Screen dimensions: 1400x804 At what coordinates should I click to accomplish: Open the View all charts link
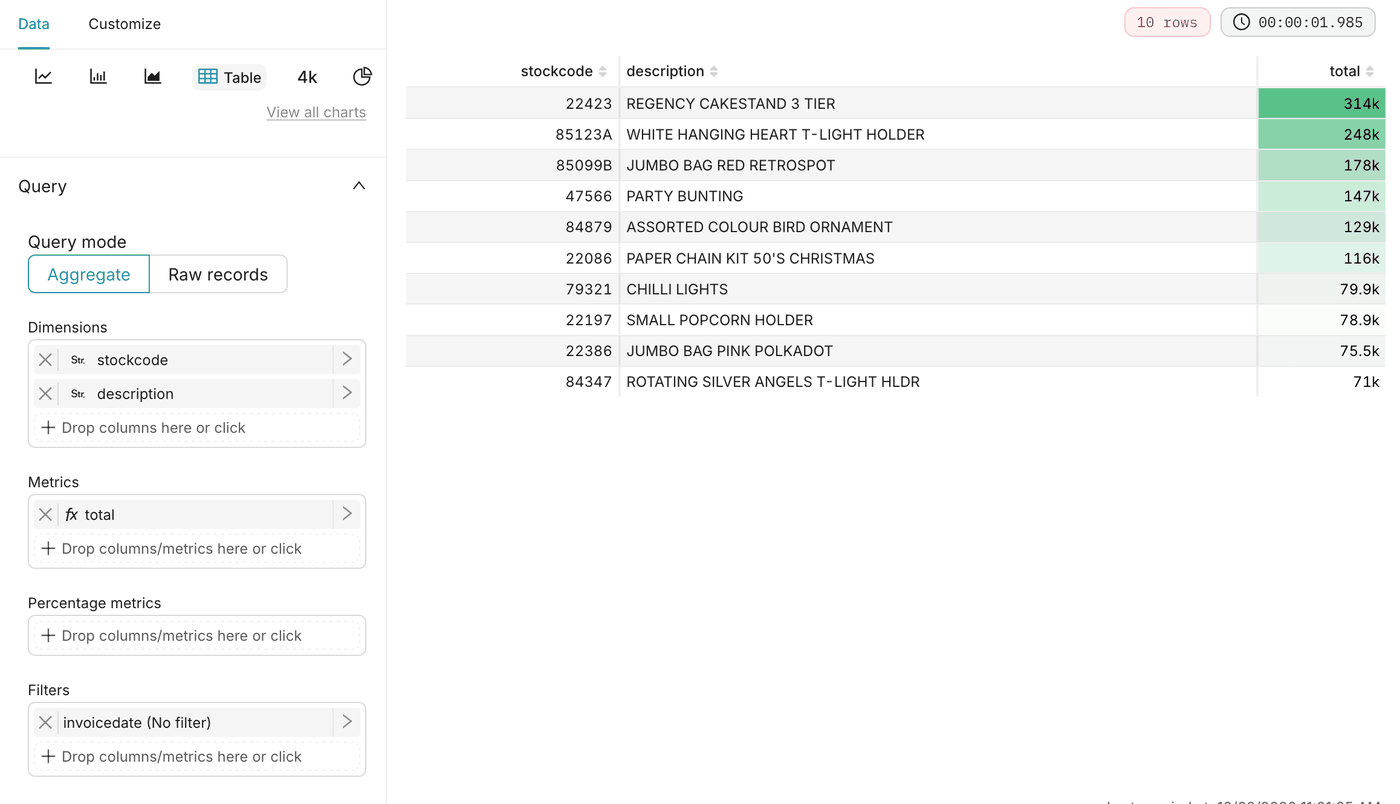(x=316, y=112)
